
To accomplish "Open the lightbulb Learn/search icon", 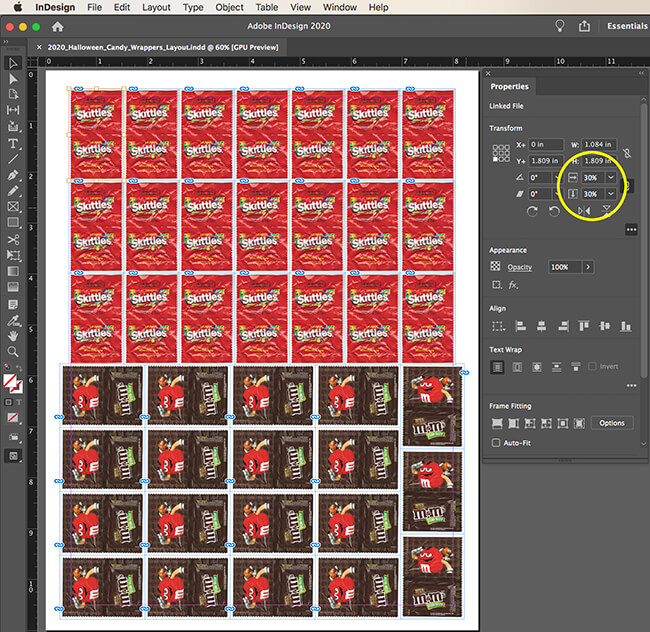I will click(x=560, y=26).
